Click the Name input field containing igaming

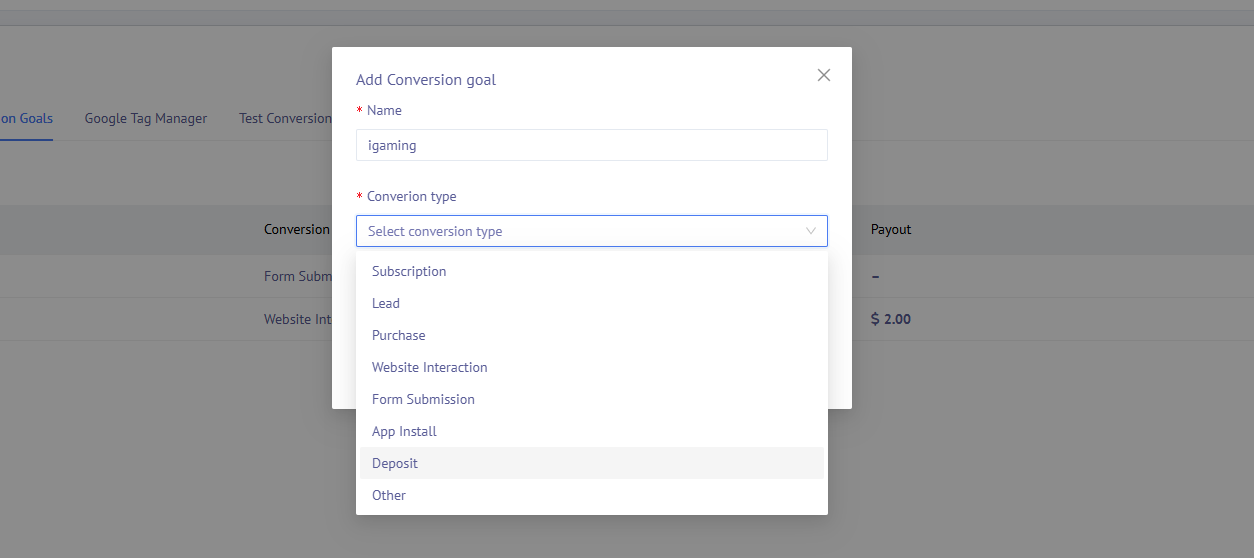(591, 145)
